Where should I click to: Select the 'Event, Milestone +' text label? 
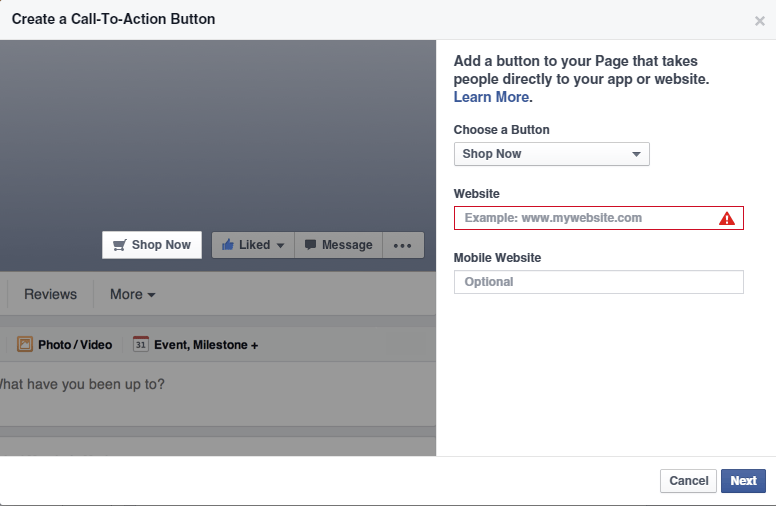(206, 345)
